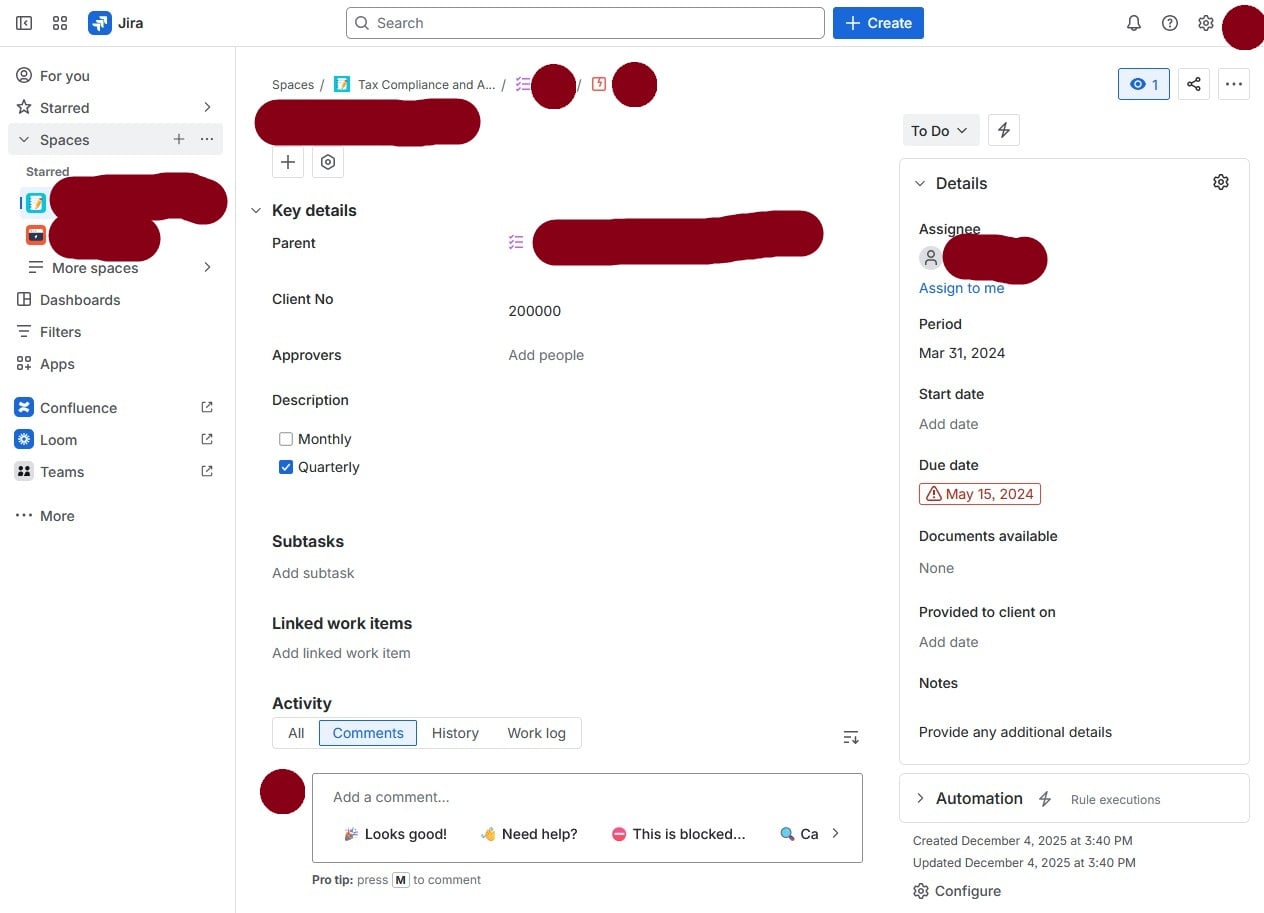Open Configure at bottom right
Viewport: 1264px width, 913px height.
pos(957,891)
